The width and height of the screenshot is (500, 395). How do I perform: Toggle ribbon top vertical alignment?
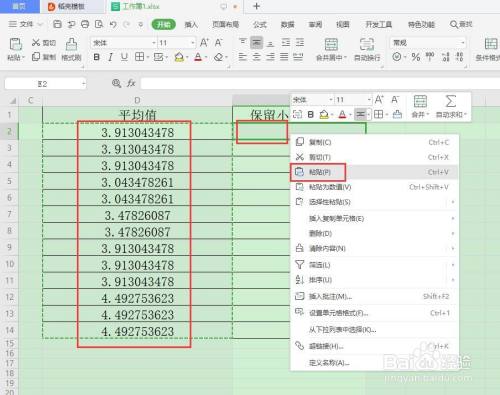point(243,42)
